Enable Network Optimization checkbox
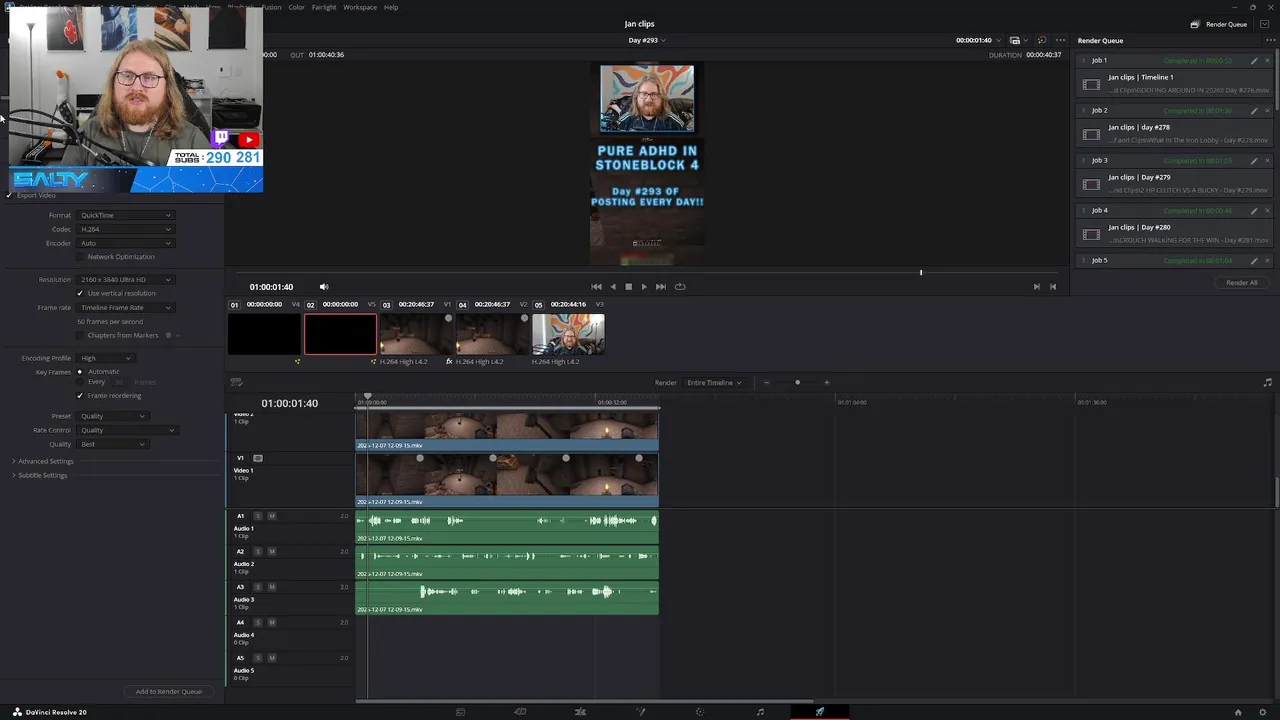Screen dimensions: 1280x720 coord(80,257)
